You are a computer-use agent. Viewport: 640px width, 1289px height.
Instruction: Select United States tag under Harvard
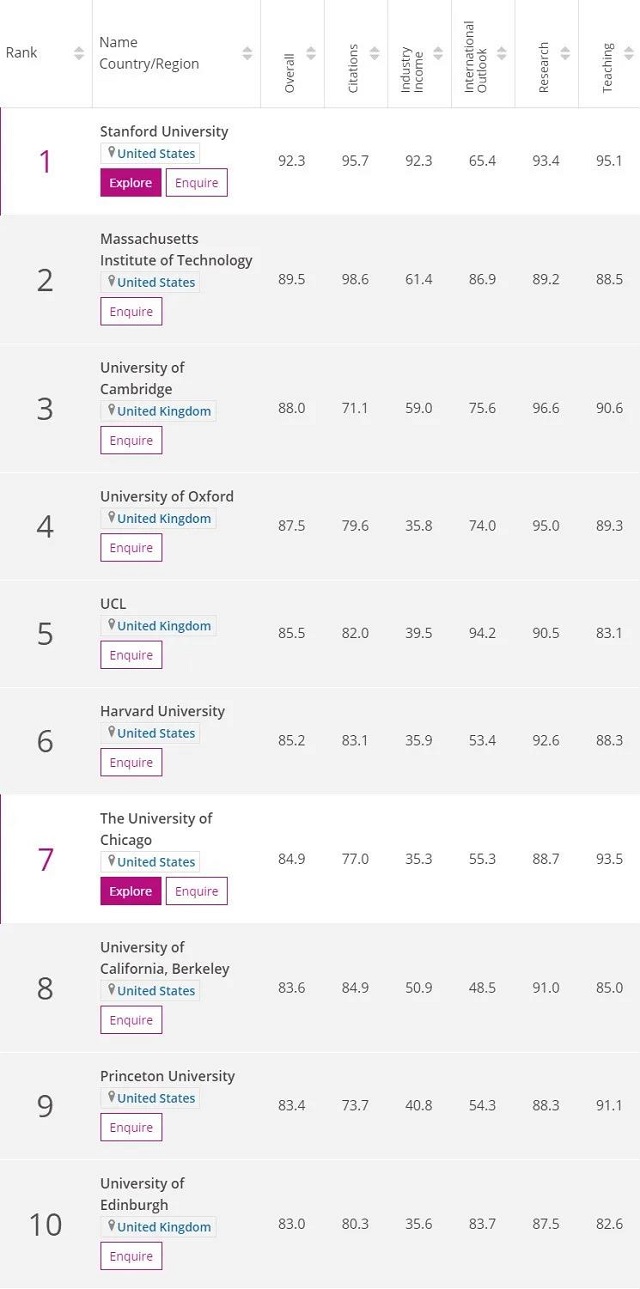coord(155,733)
